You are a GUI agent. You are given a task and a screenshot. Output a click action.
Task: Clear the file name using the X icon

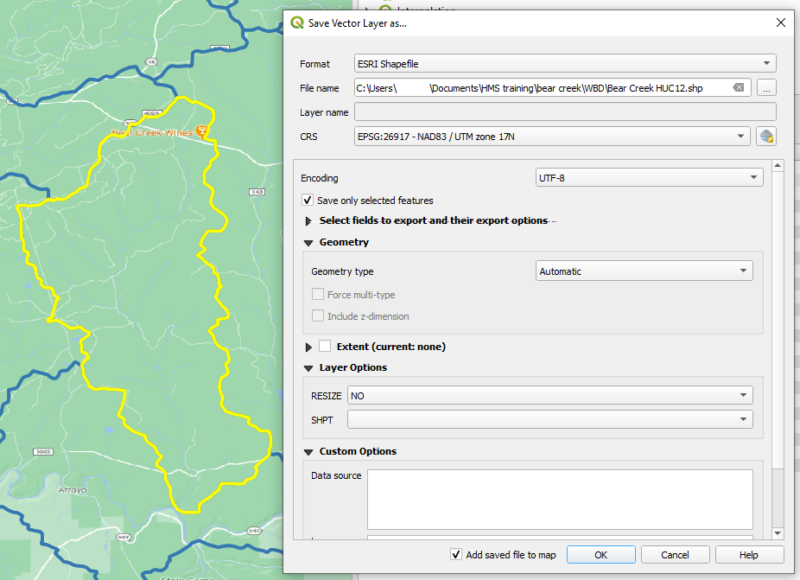tap(737, 88)
